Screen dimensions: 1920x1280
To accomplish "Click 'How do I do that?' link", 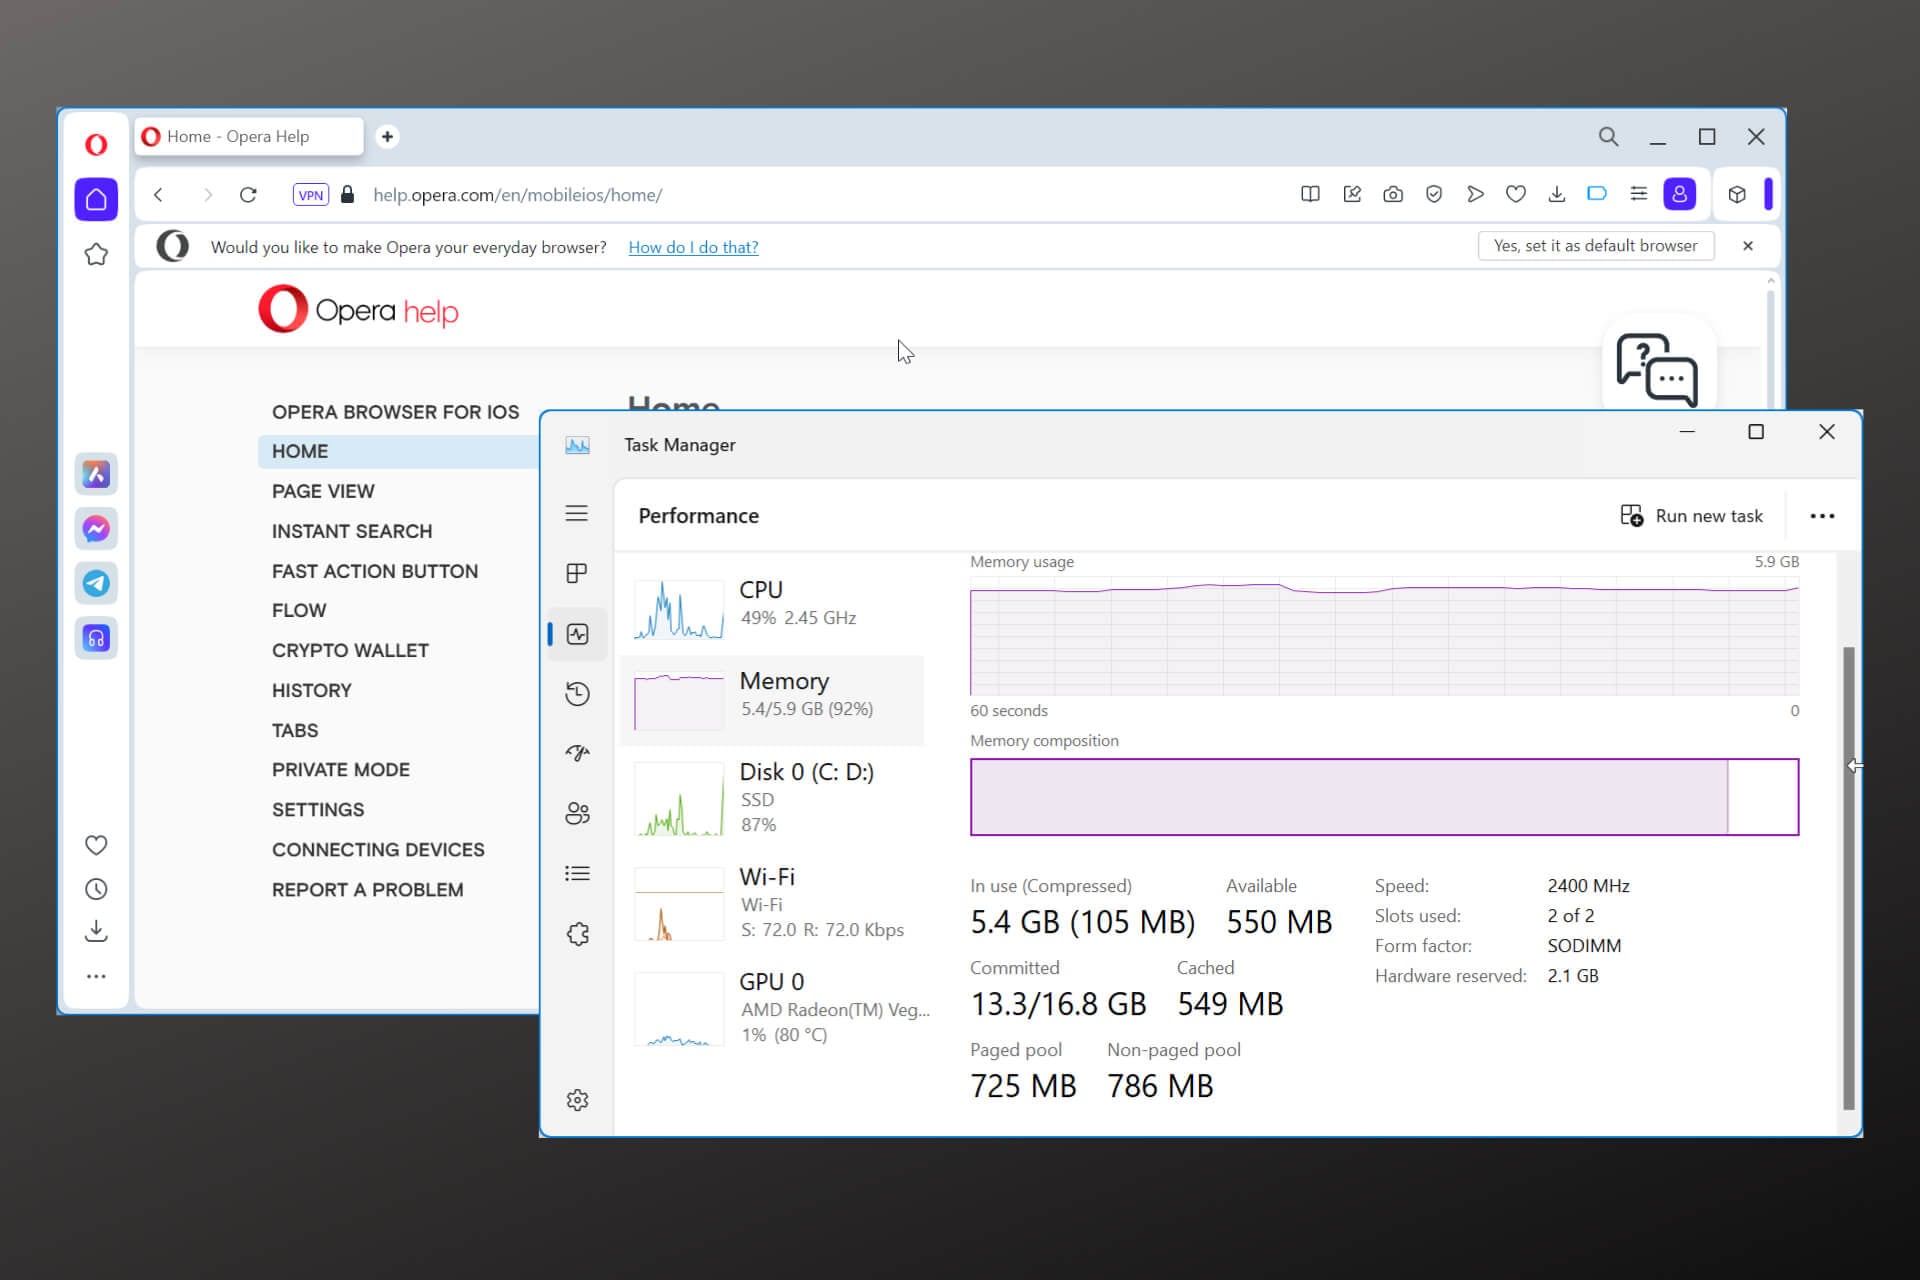I will (693, 247).
